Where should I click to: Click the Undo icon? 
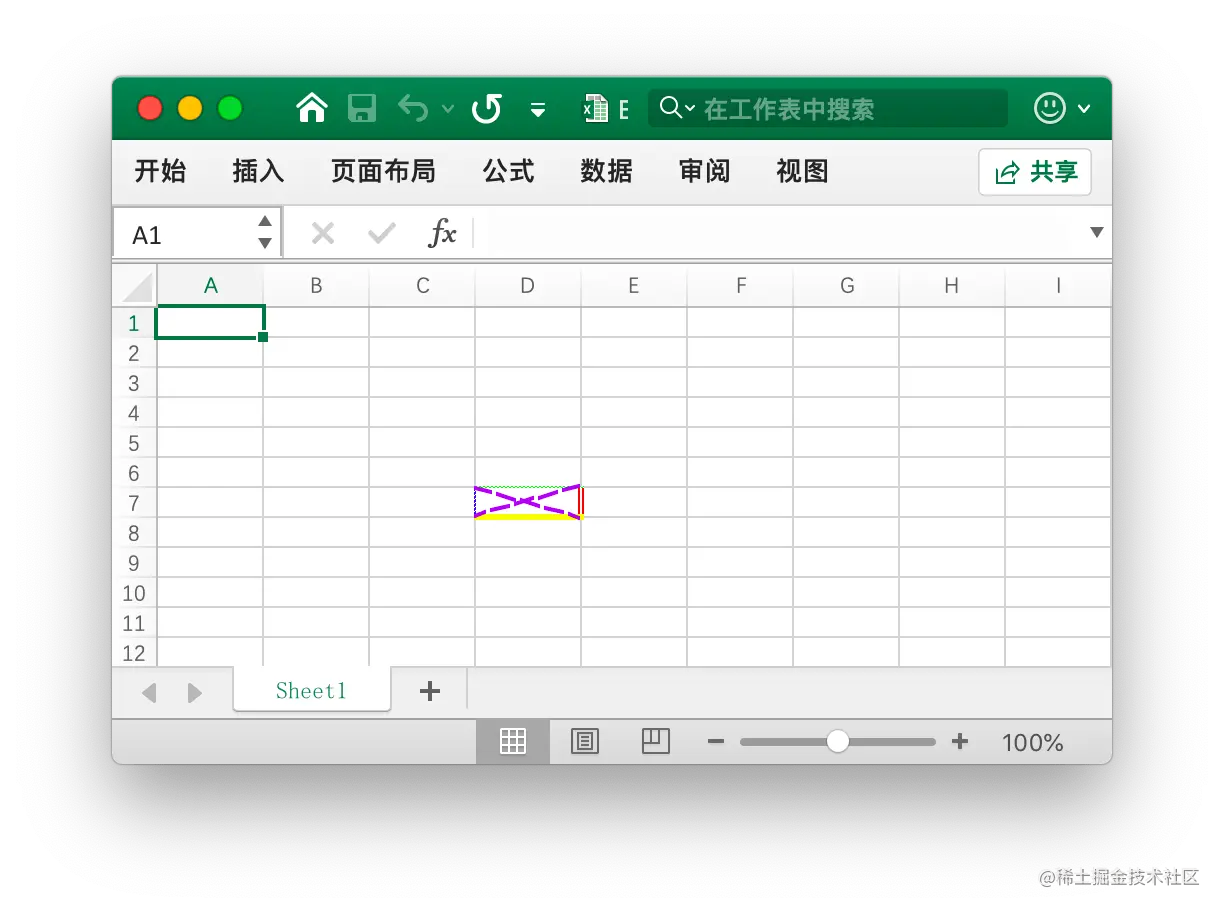413,108
